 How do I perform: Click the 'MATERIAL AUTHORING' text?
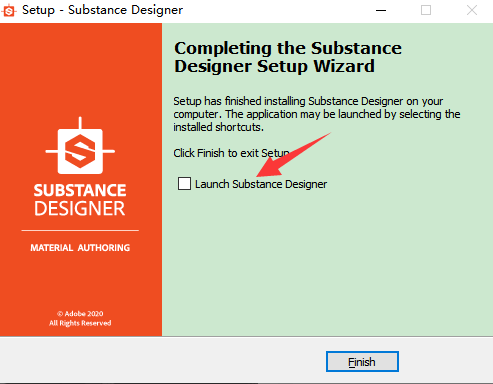[80, 248]
